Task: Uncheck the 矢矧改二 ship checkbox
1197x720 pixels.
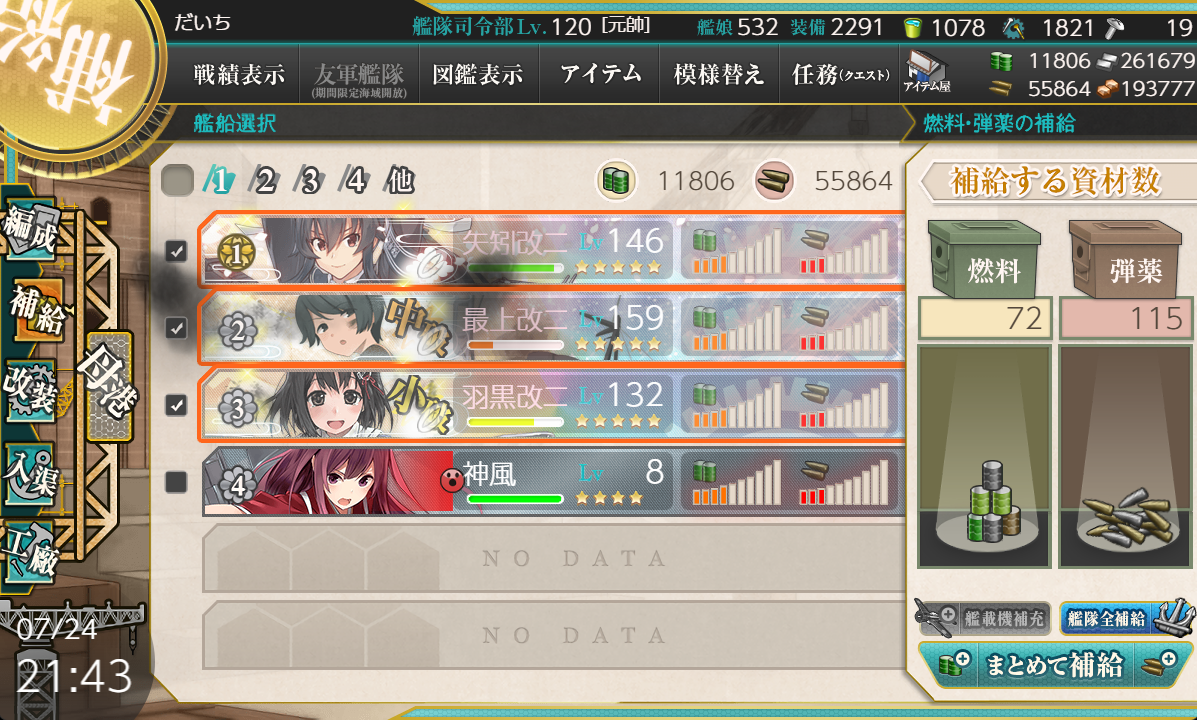Action: point(176,250)
